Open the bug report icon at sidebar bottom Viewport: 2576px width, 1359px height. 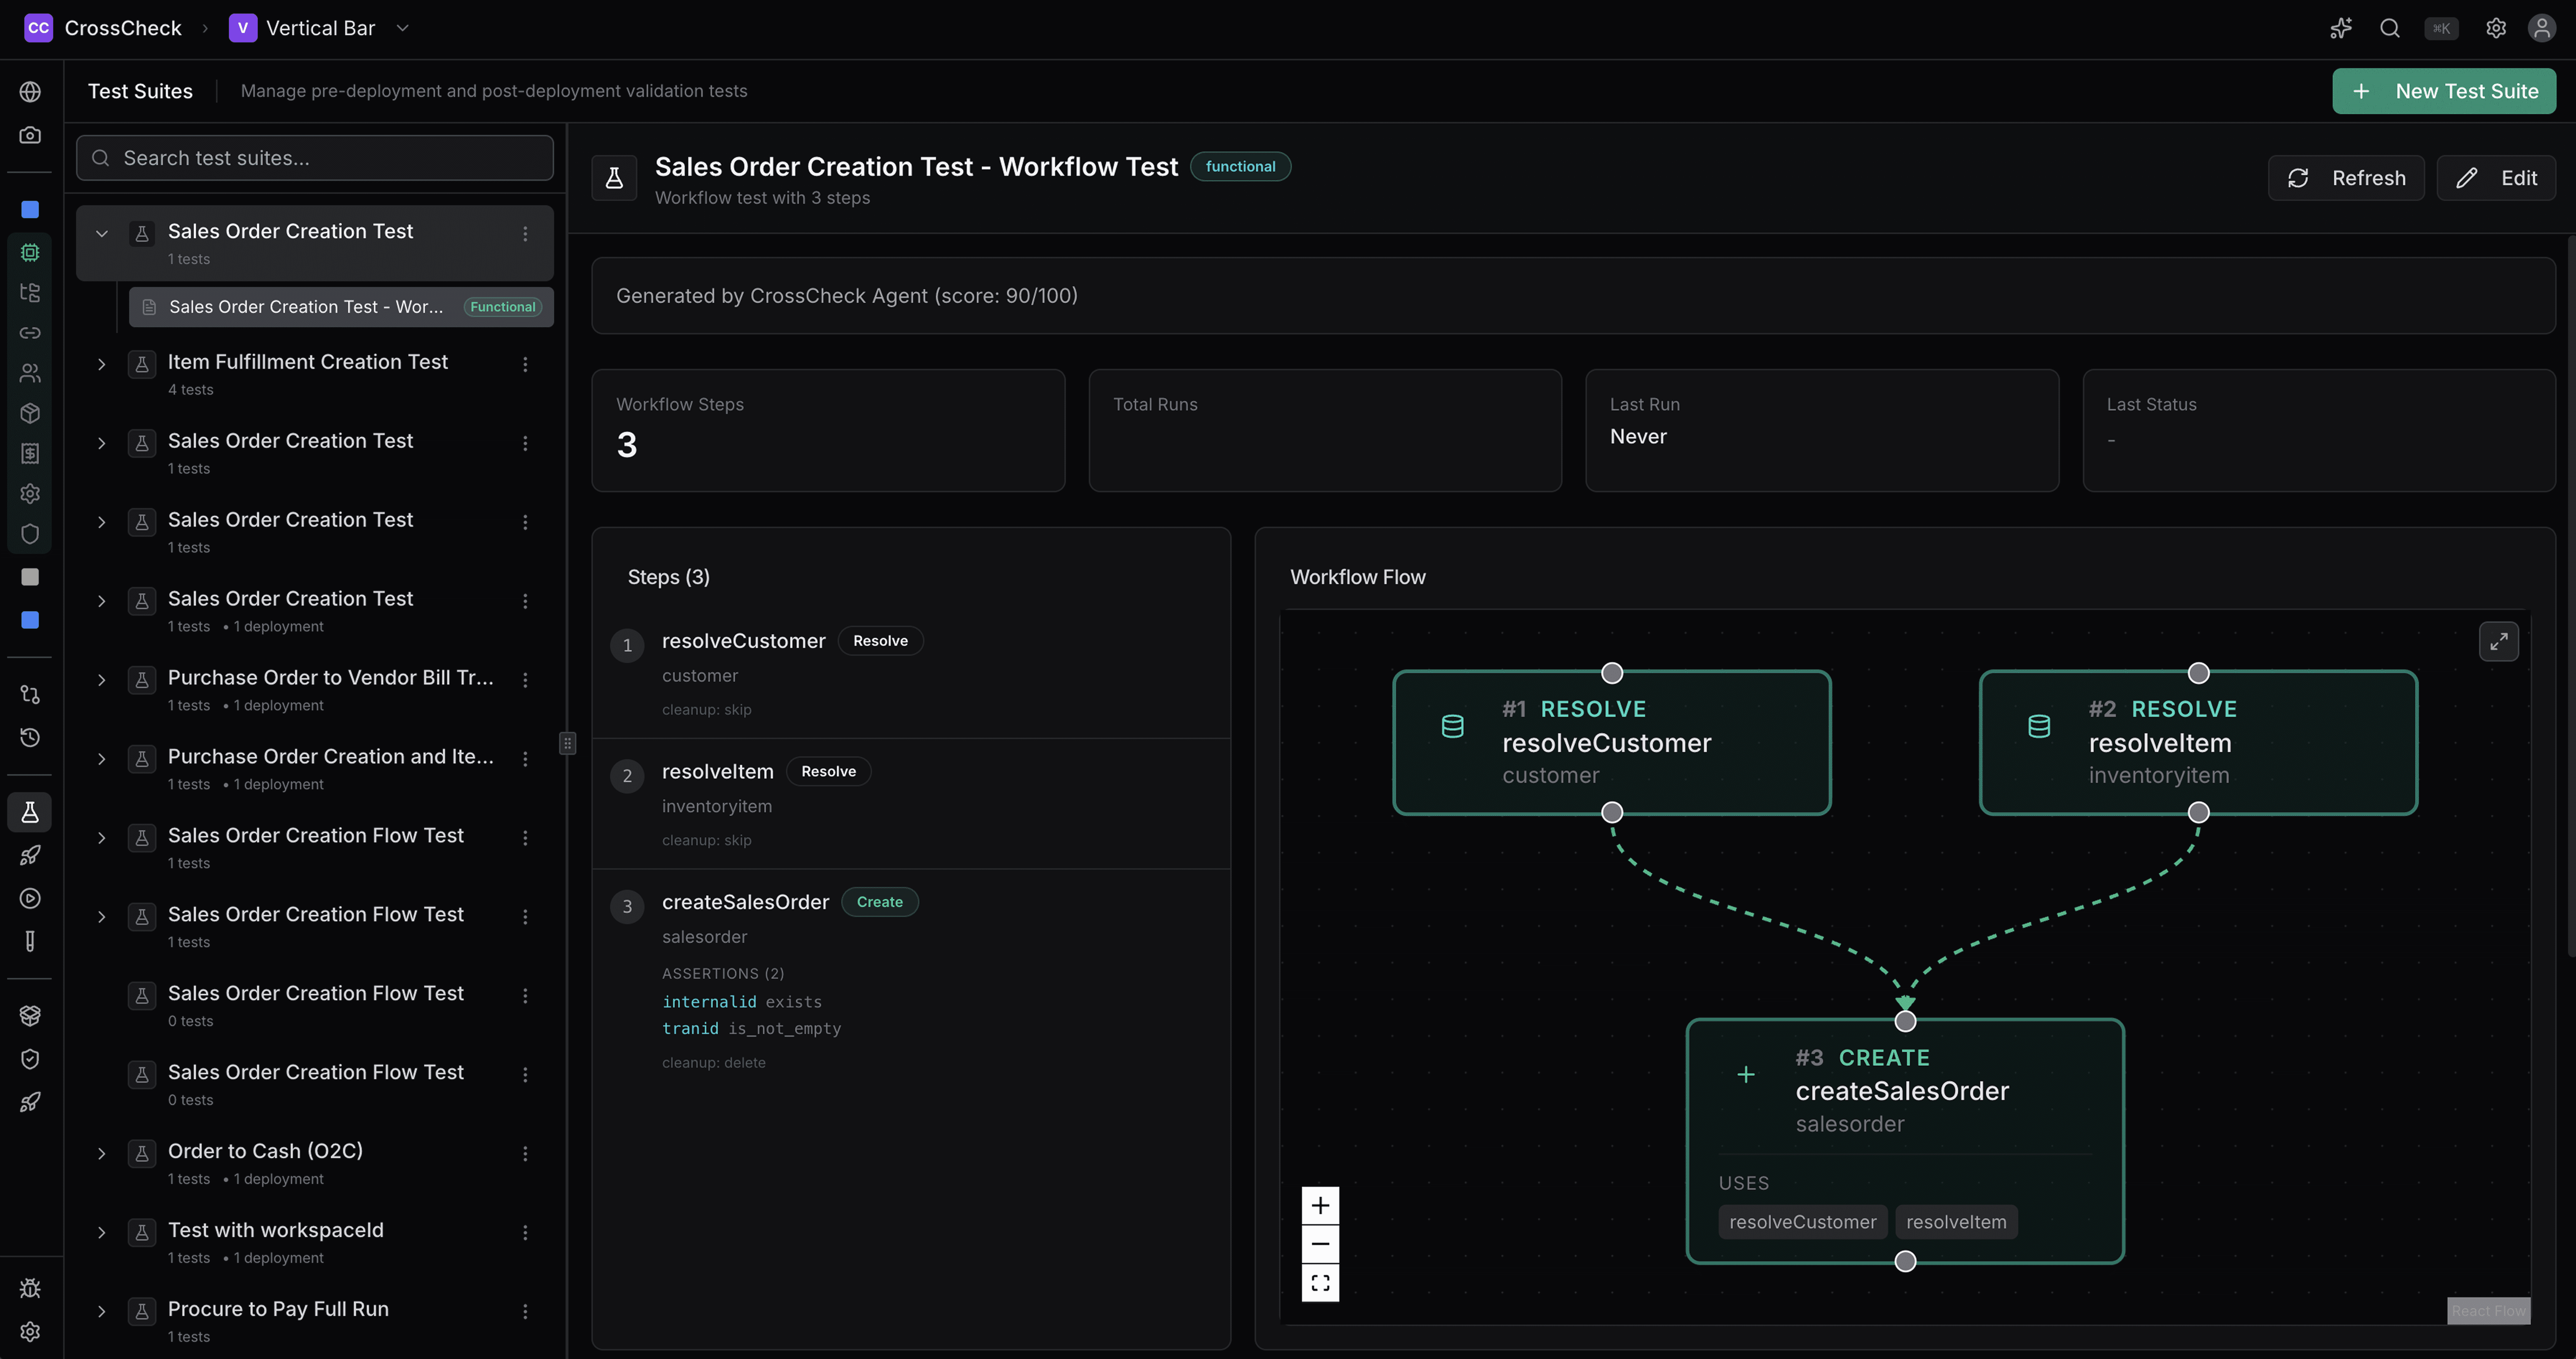30,1288
